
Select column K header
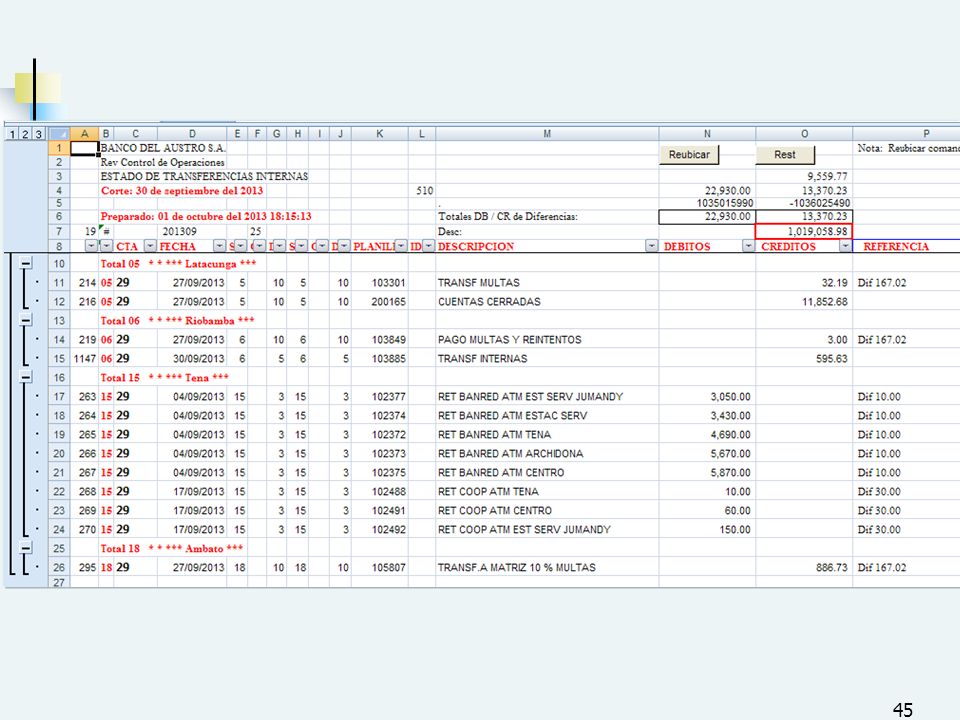click(x=380, y=133)
